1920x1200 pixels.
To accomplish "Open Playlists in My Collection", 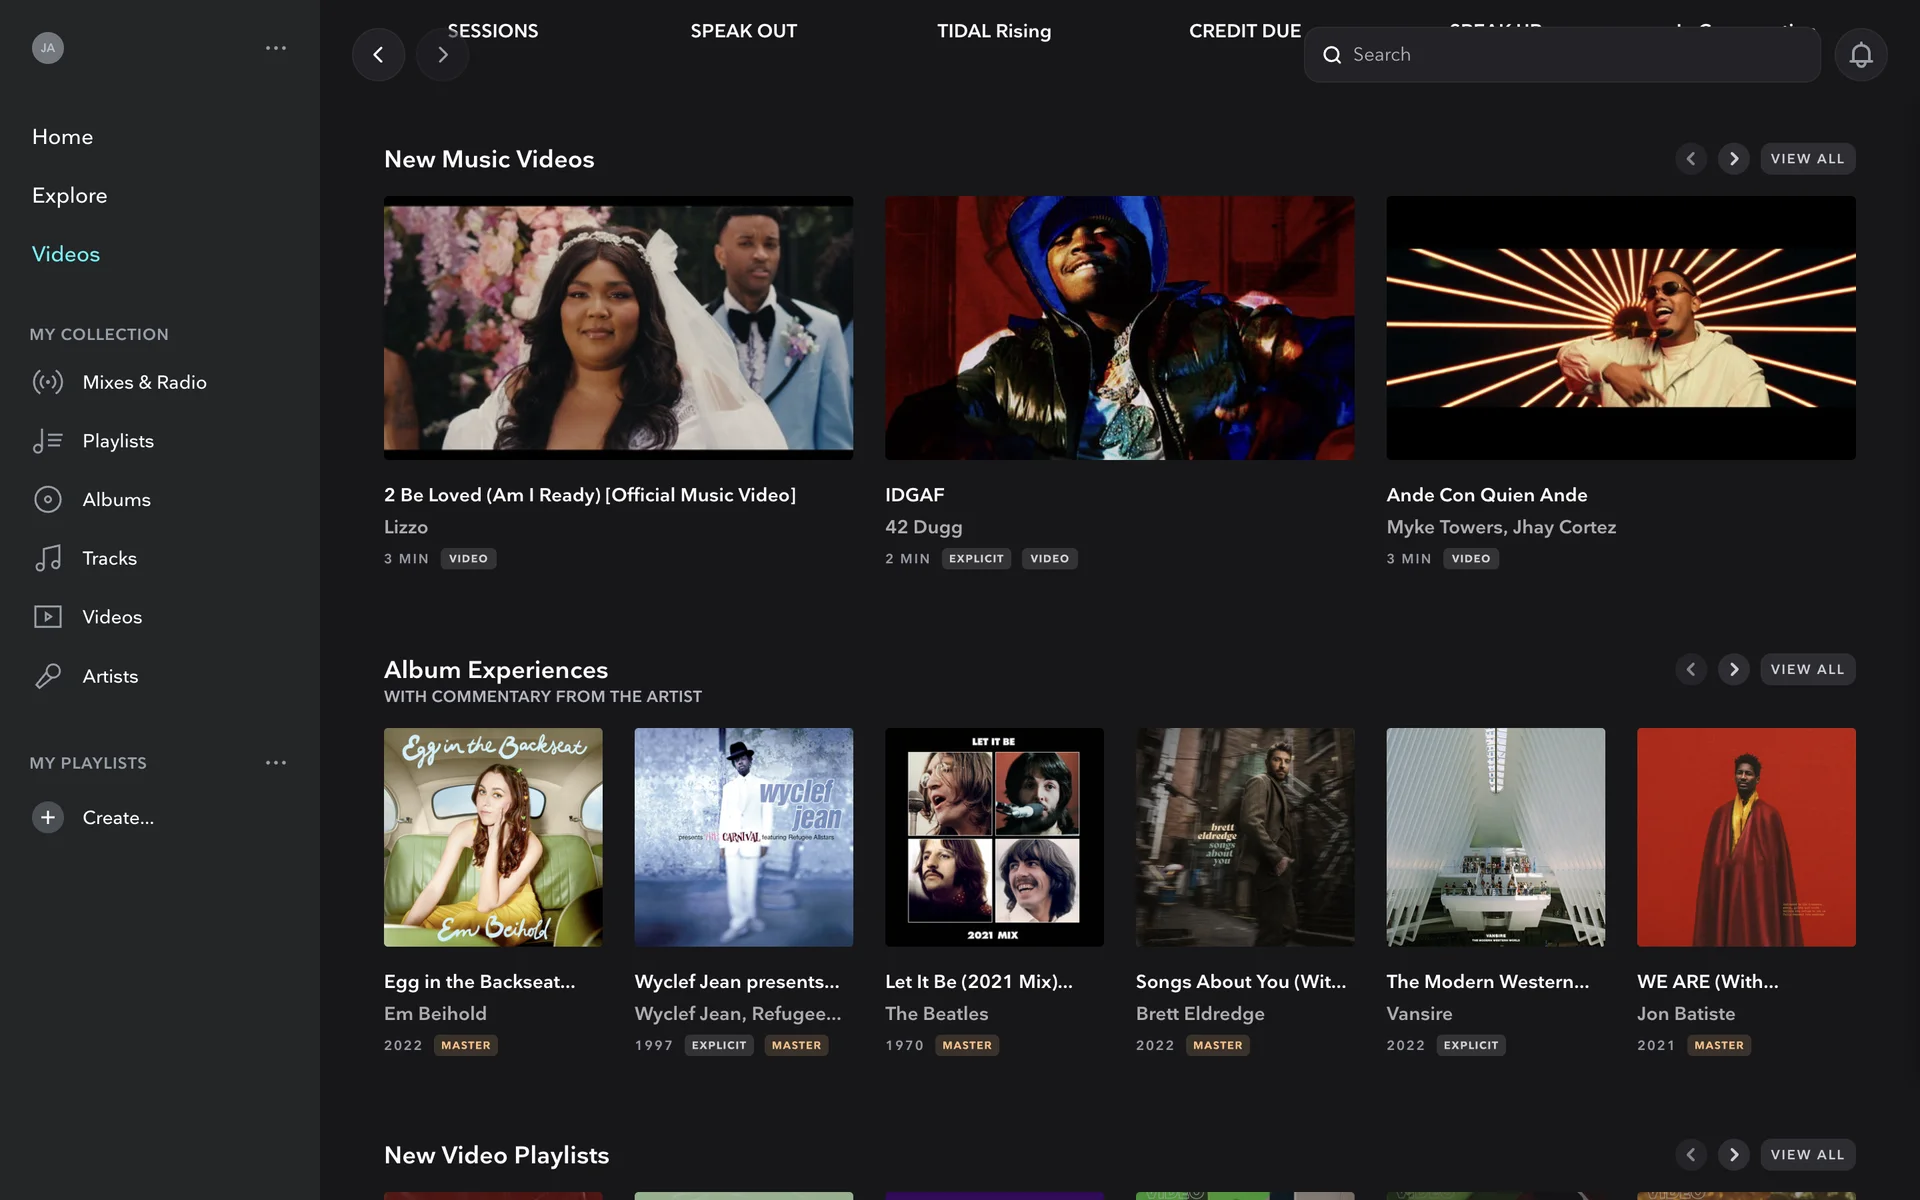I will 118,441.
